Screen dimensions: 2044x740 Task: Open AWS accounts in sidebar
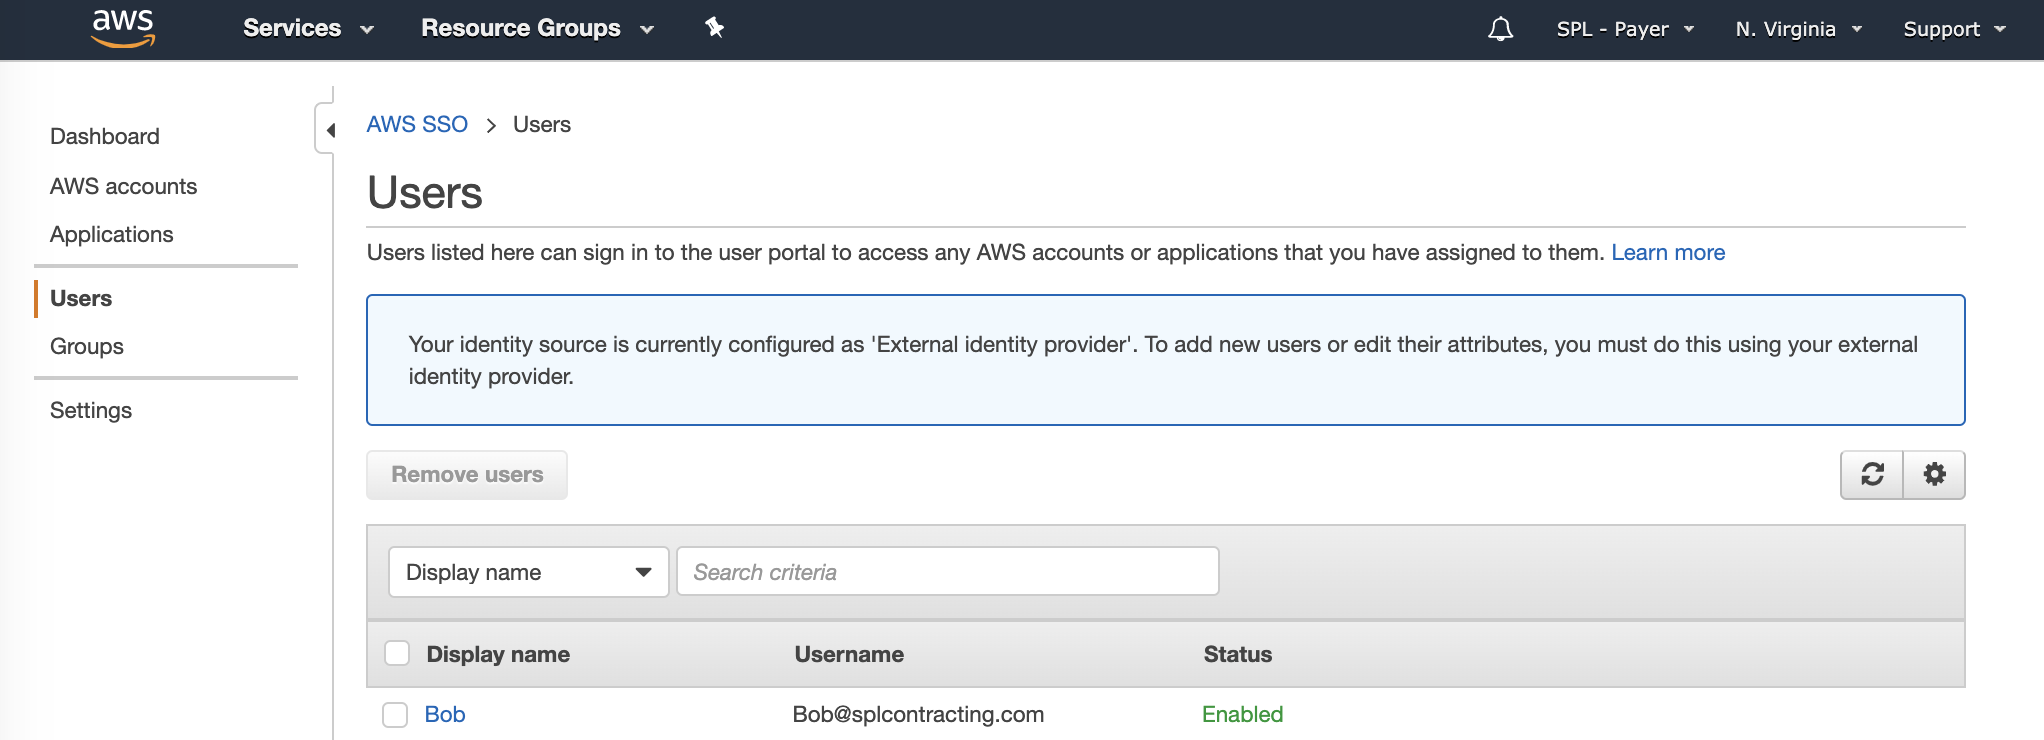pos(123,186)
